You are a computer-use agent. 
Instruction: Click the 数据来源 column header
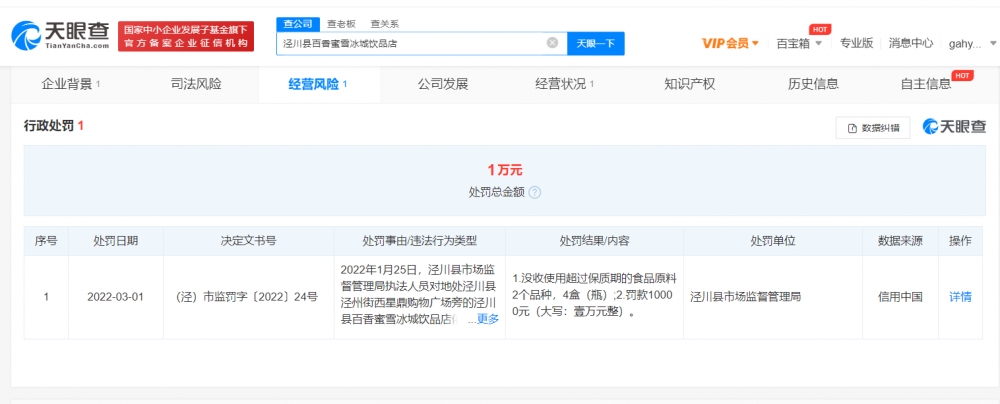(900, 241)
